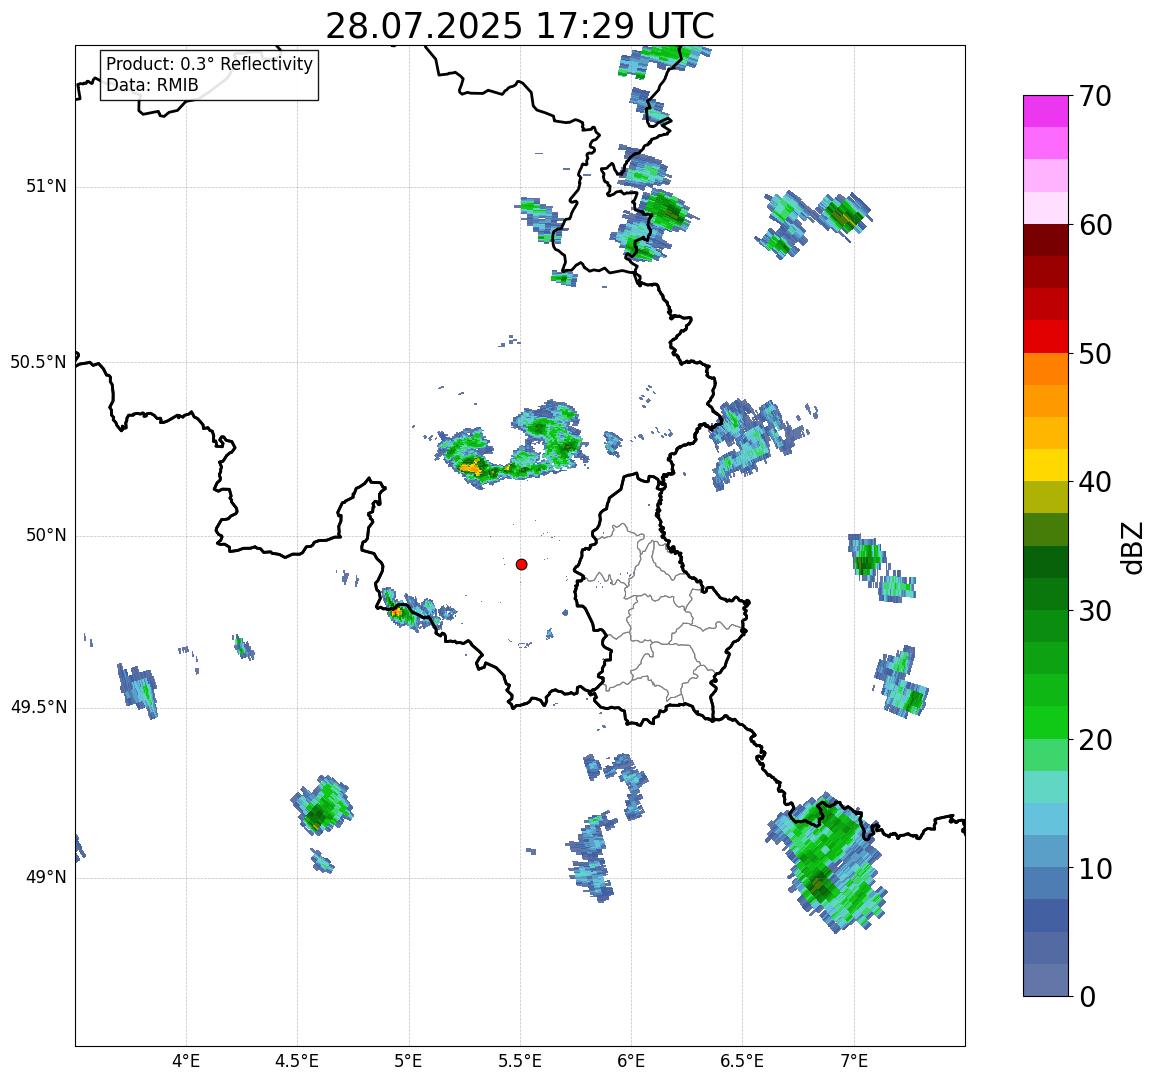Screen dimensions: 1157x1081
Task: Click the 5°E longitude label
Action: (x=409, y=1061)
